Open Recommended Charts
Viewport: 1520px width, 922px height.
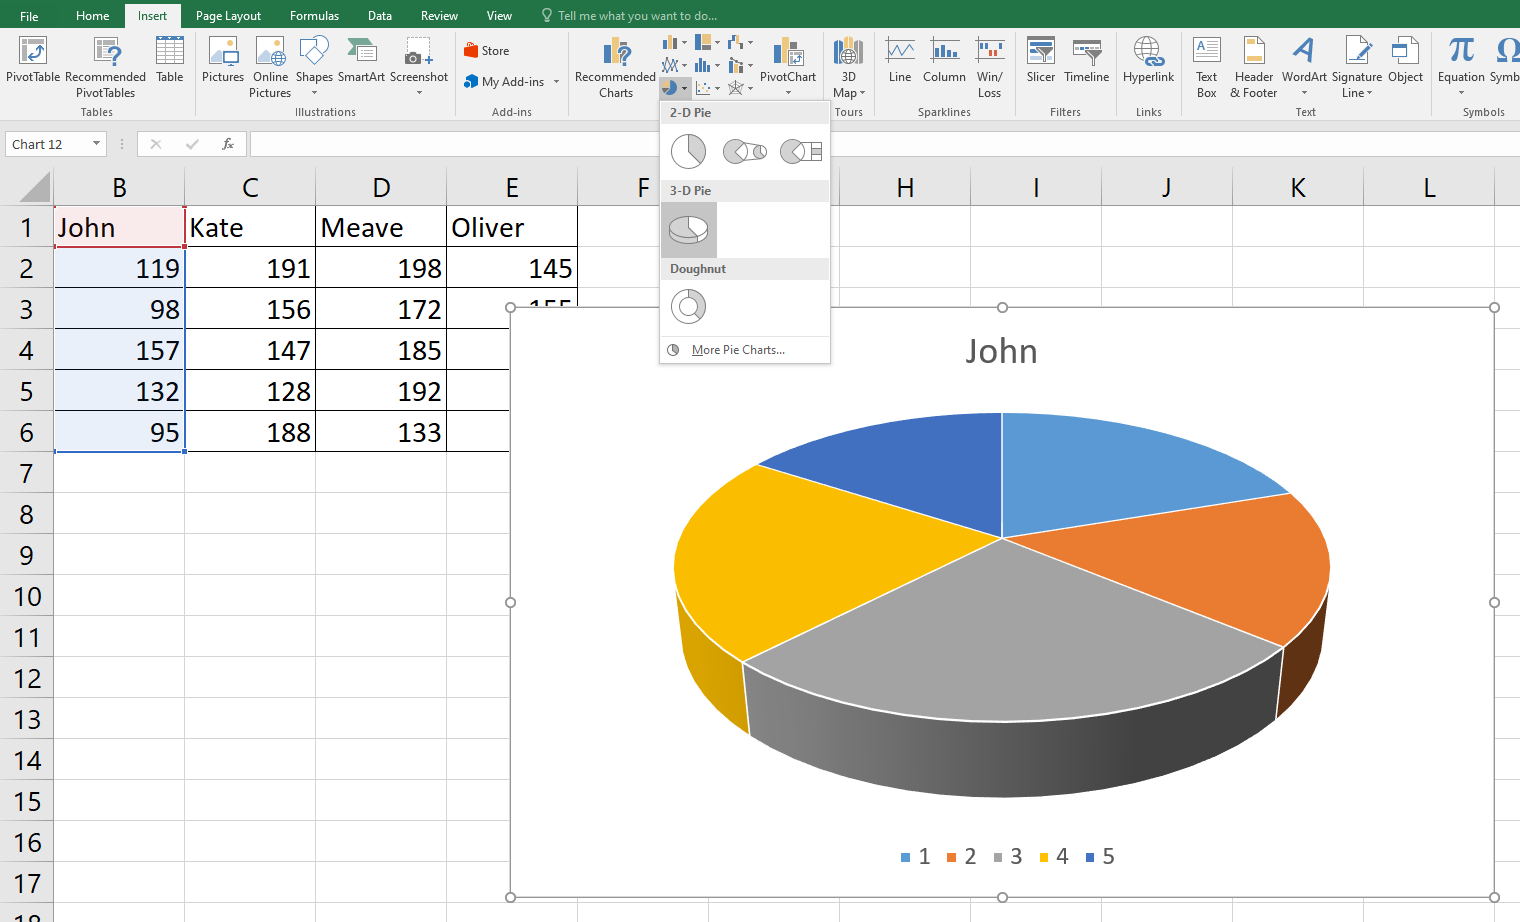coord(616,68)
